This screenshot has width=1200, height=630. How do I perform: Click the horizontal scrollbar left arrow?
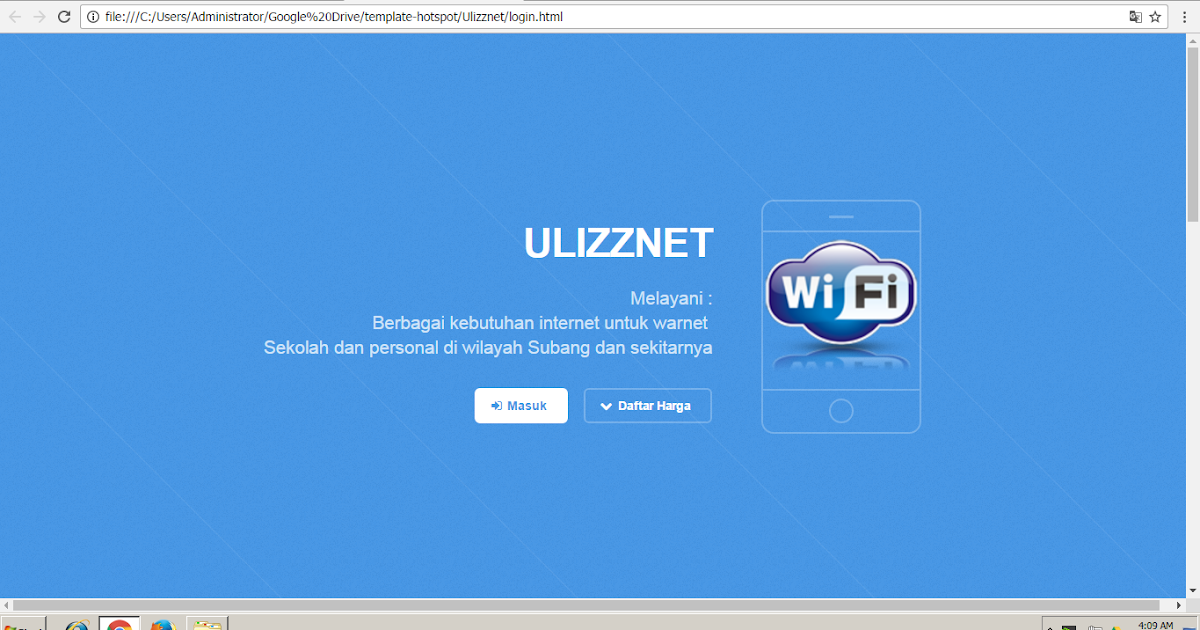coord(7,605)
